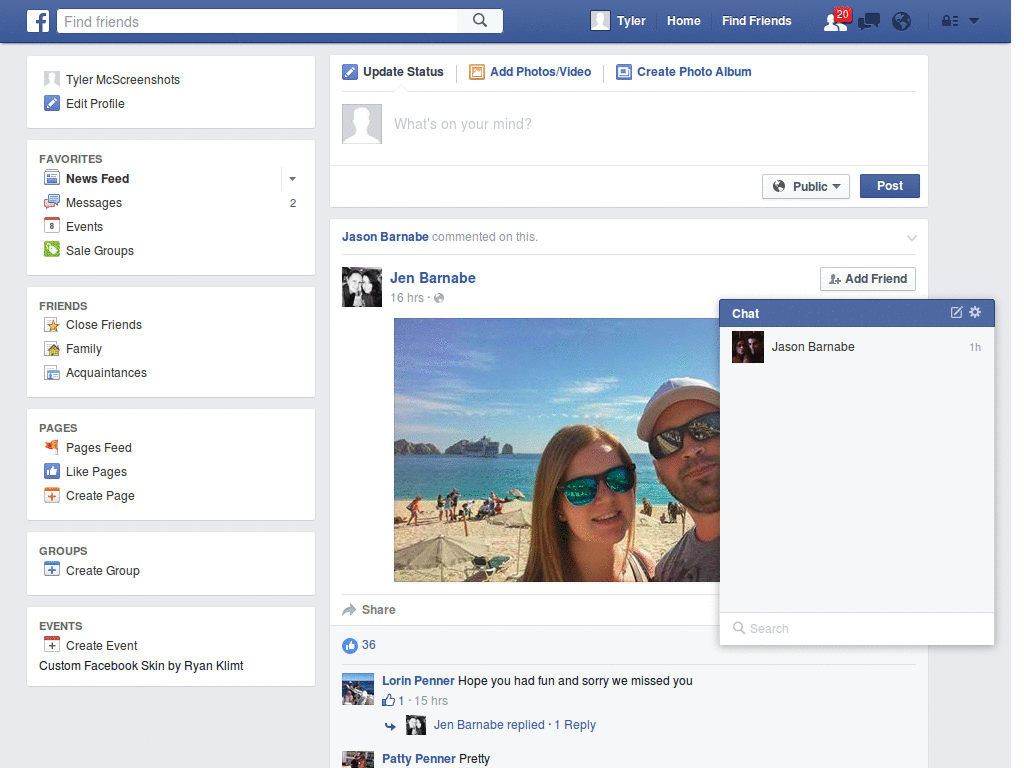Open Chat settings gear icon

pyautogui.click(x=975, y=312)
